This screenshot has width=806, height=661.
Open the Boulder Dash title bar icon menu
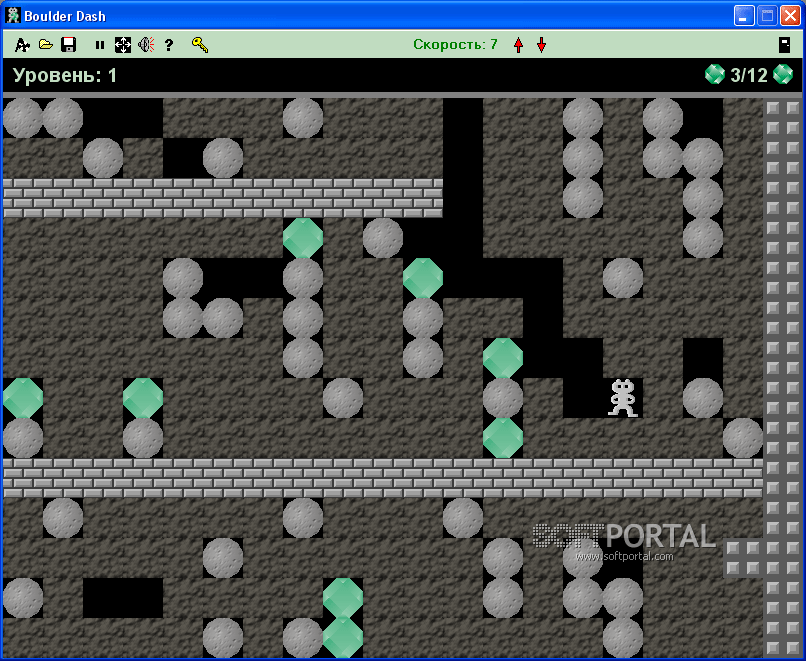(x=12, y=15)
